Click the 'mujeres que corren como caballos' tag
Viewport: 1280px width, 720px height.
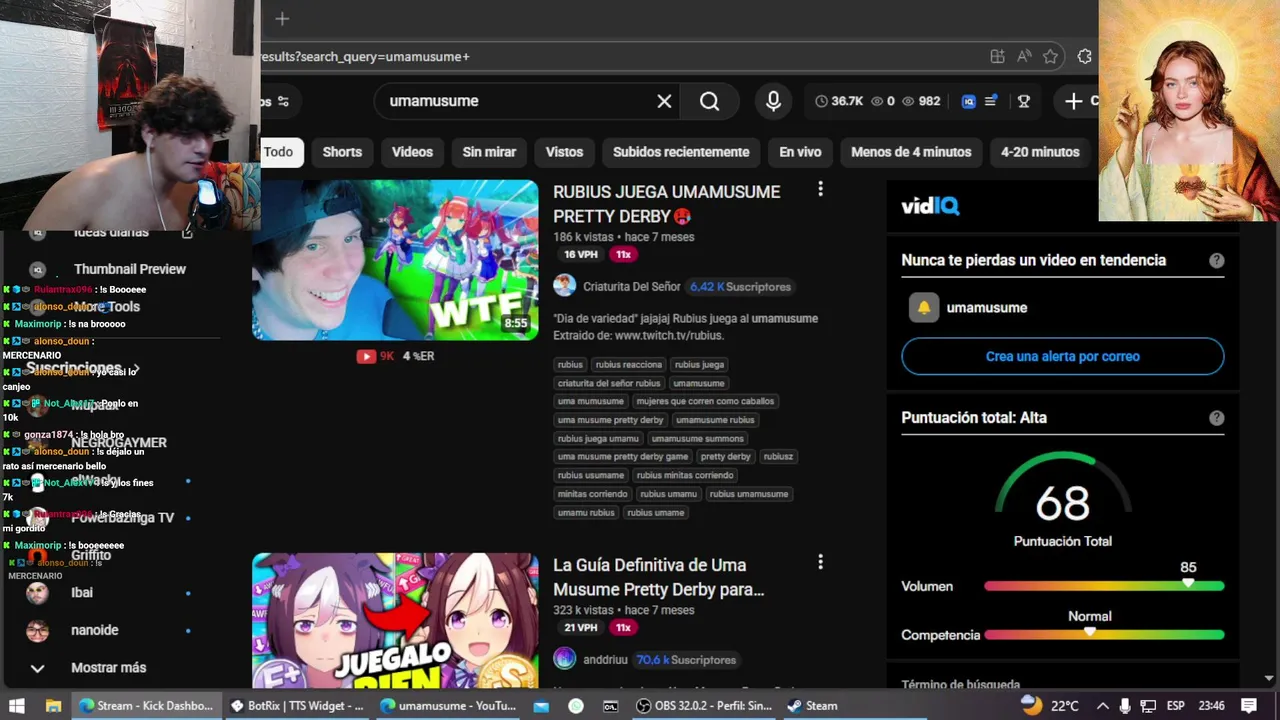(x=705, y=402)
